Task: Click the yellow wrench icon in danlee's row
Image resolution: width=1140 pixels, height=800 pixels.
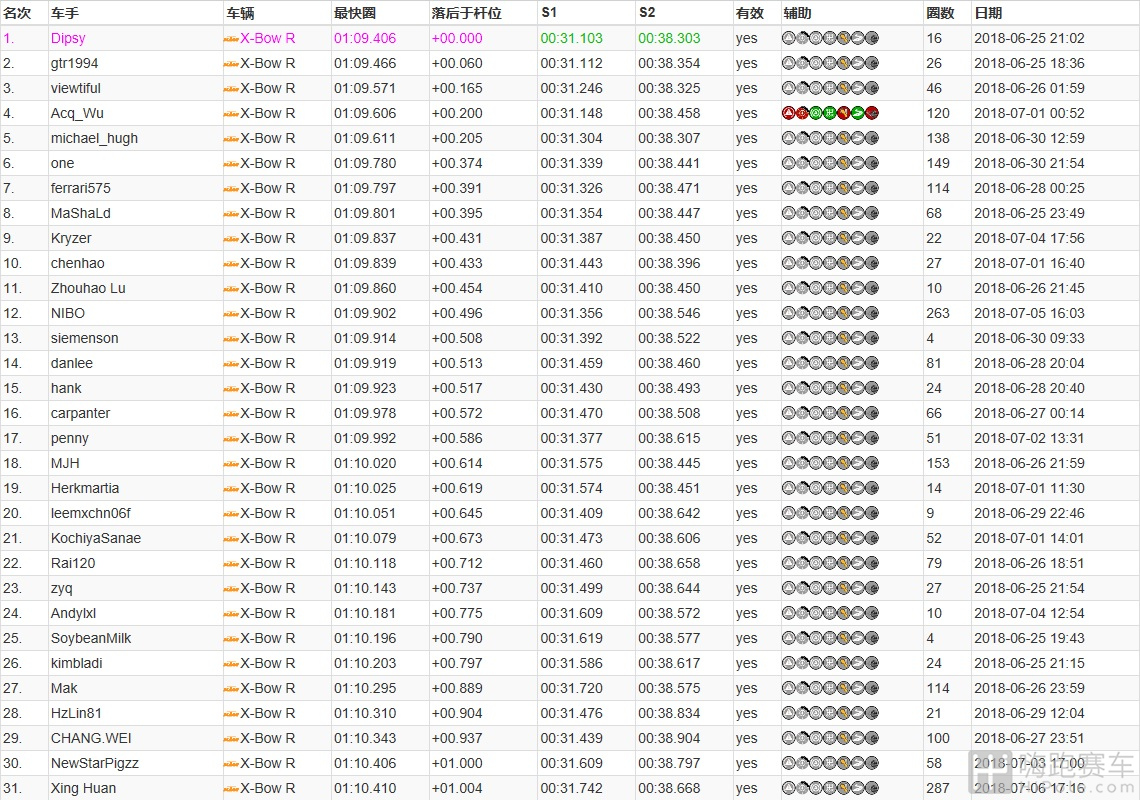Action: [843, 363]
